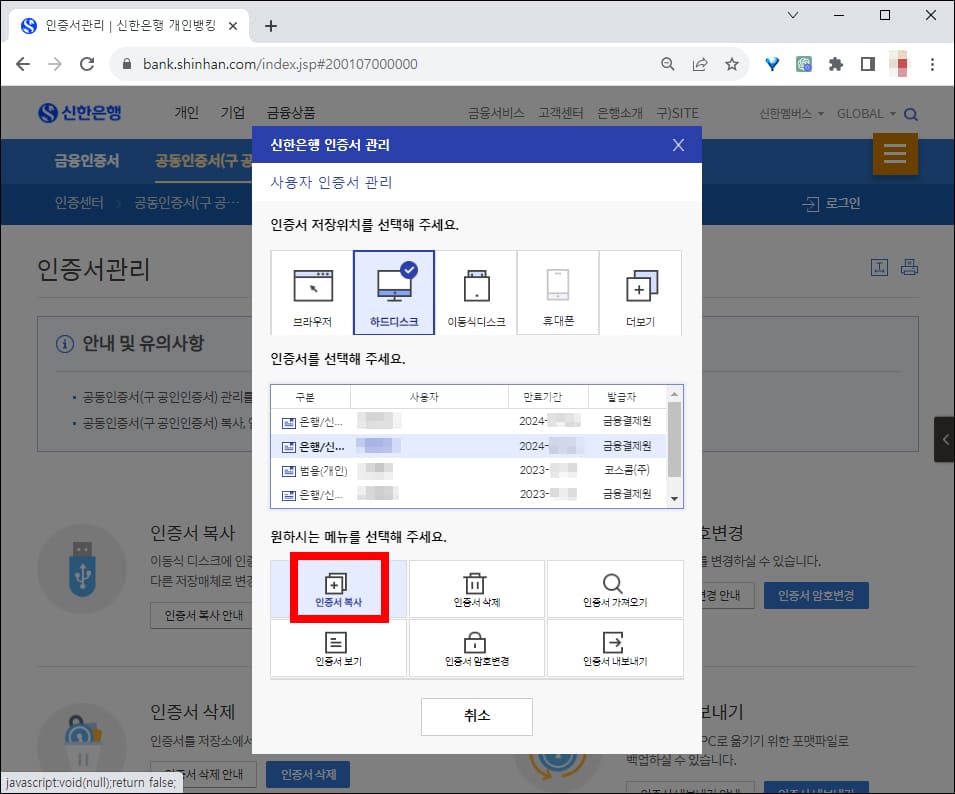Click the 인증서 삭제 trash icon
955x794 pixels.
pos(476,580)
